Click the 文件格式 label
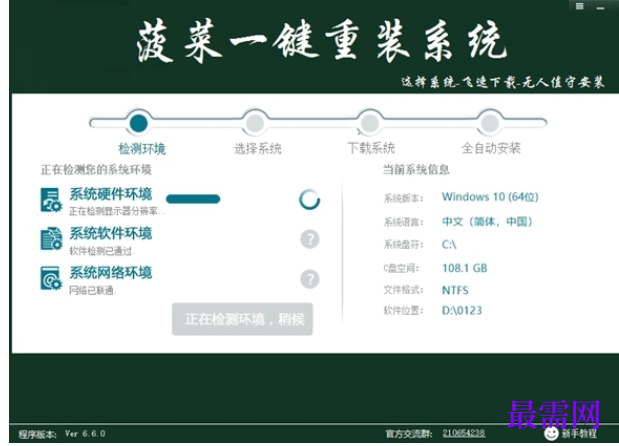This screenshot has width=619, height=446. pyautogui.click(x=403, y=290)
